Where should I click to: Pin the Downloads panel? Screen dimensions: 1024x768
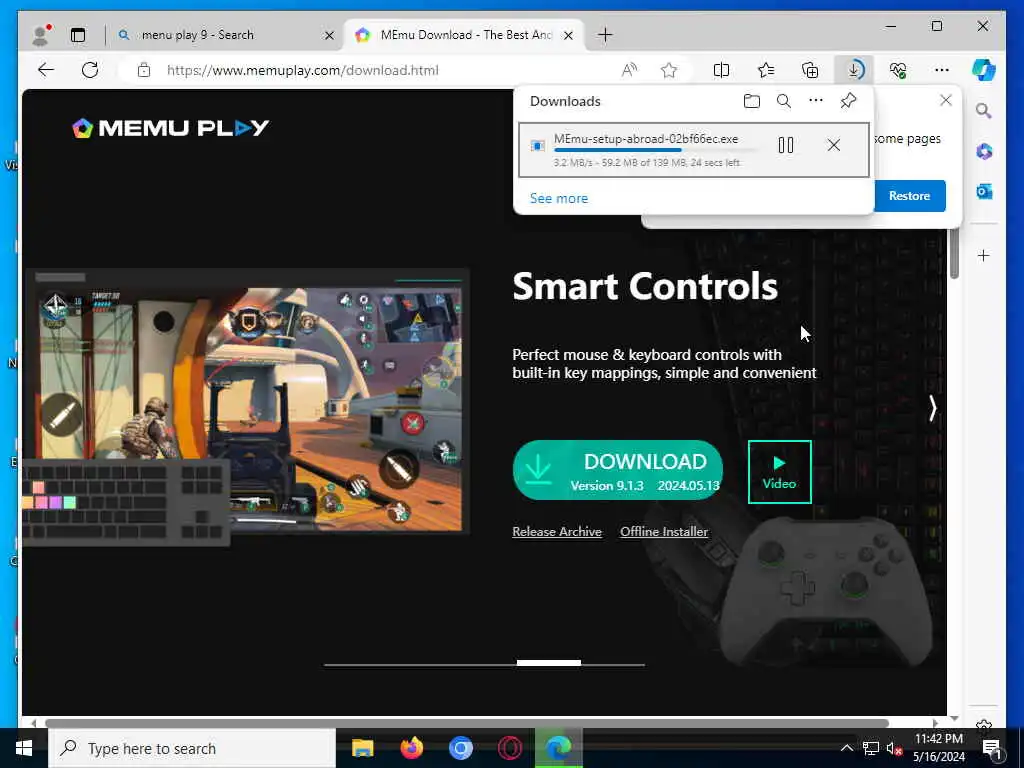coord(848,101)
